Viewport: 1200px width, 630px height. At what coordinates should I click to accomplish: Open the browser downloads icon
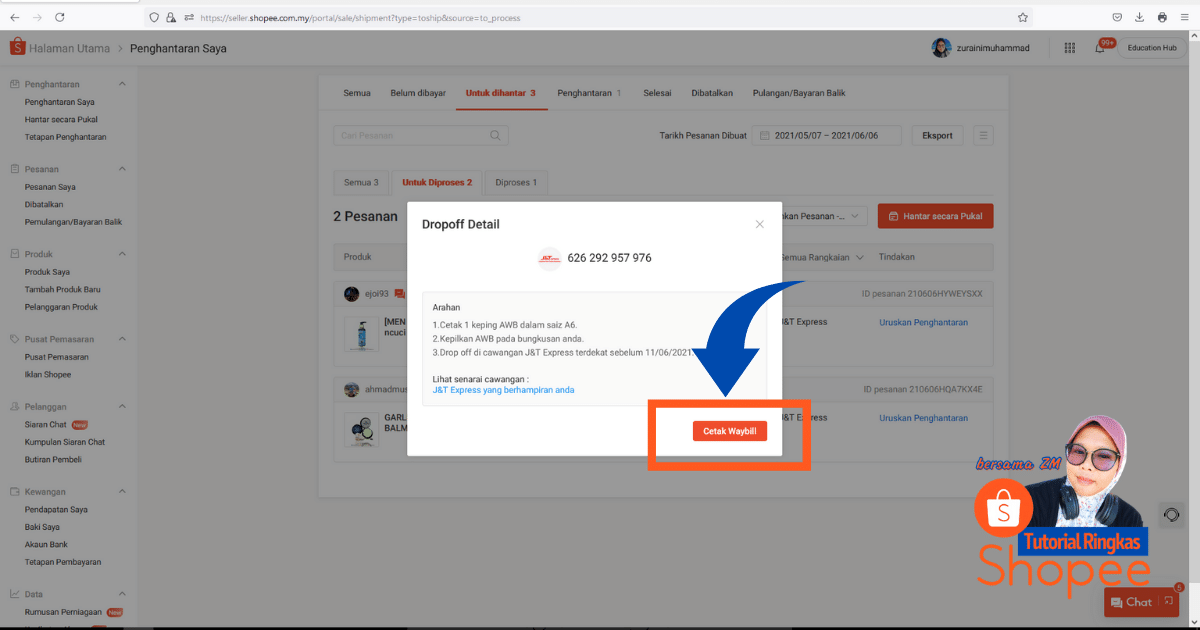tap(1139, 17)
